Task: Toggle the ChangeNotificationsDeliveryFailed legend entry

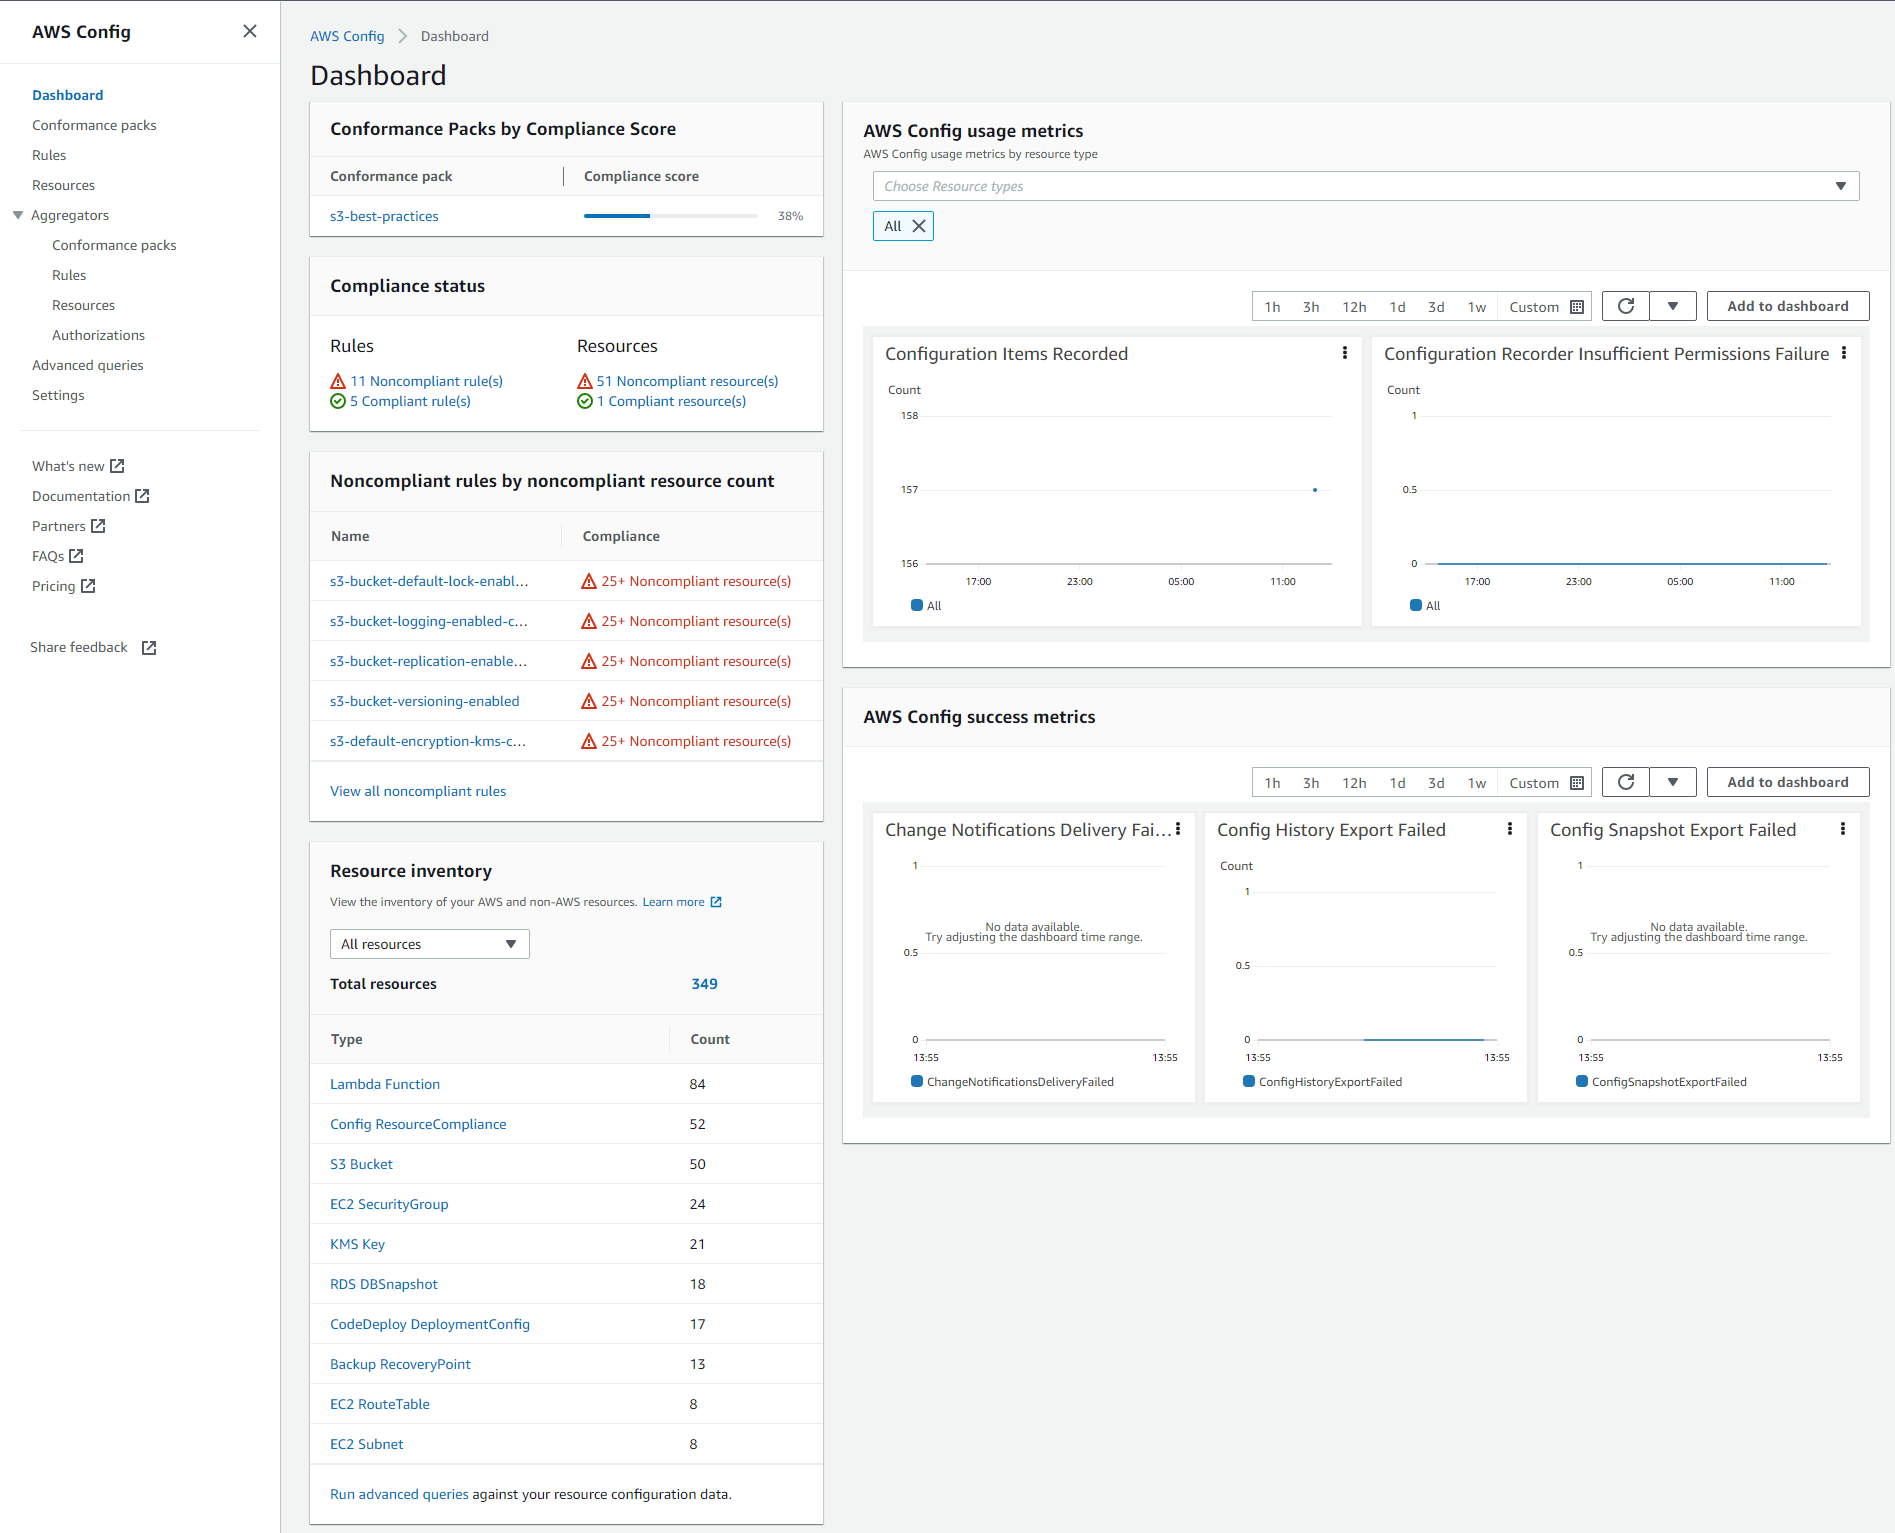Action: pyautogui.click(x=1012, y=1081)
